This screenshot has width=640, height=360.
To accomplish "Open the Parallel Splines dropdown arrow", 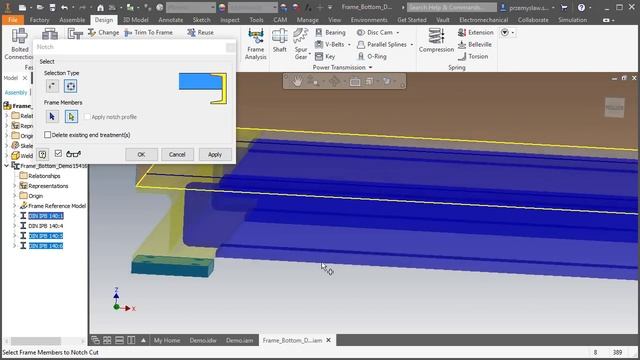I will 412,44.
